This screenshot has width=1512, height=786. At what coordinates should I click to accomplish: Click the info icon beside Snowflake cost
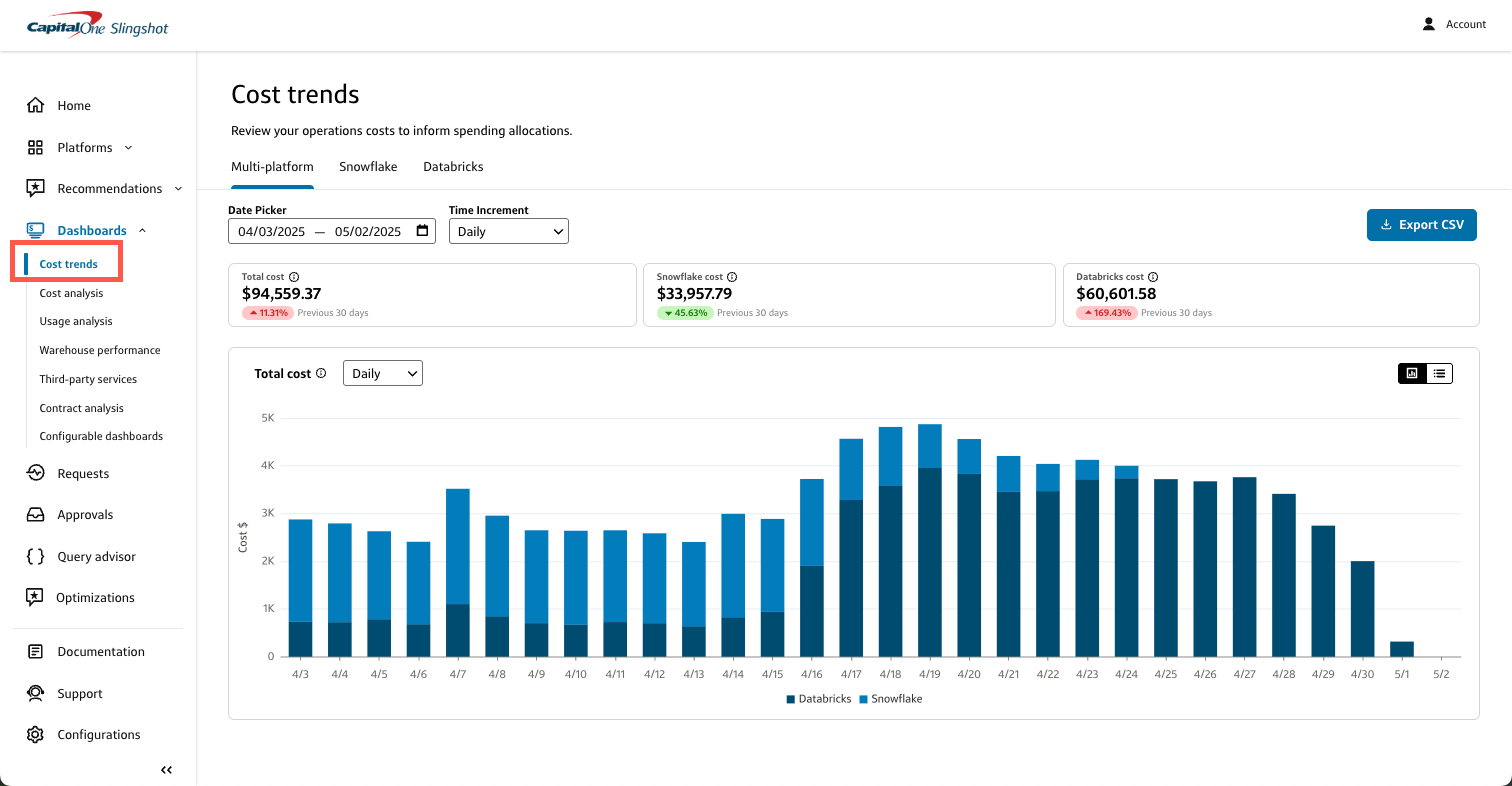[732, 277]
